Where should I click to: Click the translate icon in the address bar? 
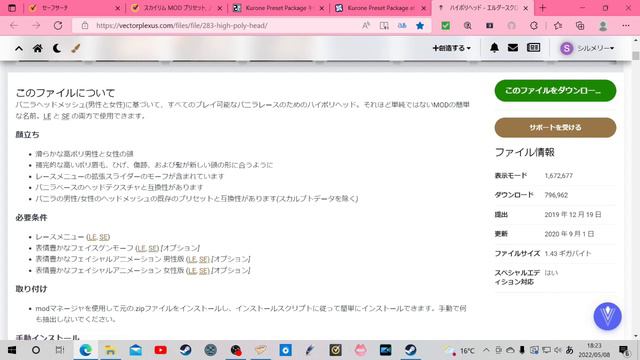tap(402, 25)
